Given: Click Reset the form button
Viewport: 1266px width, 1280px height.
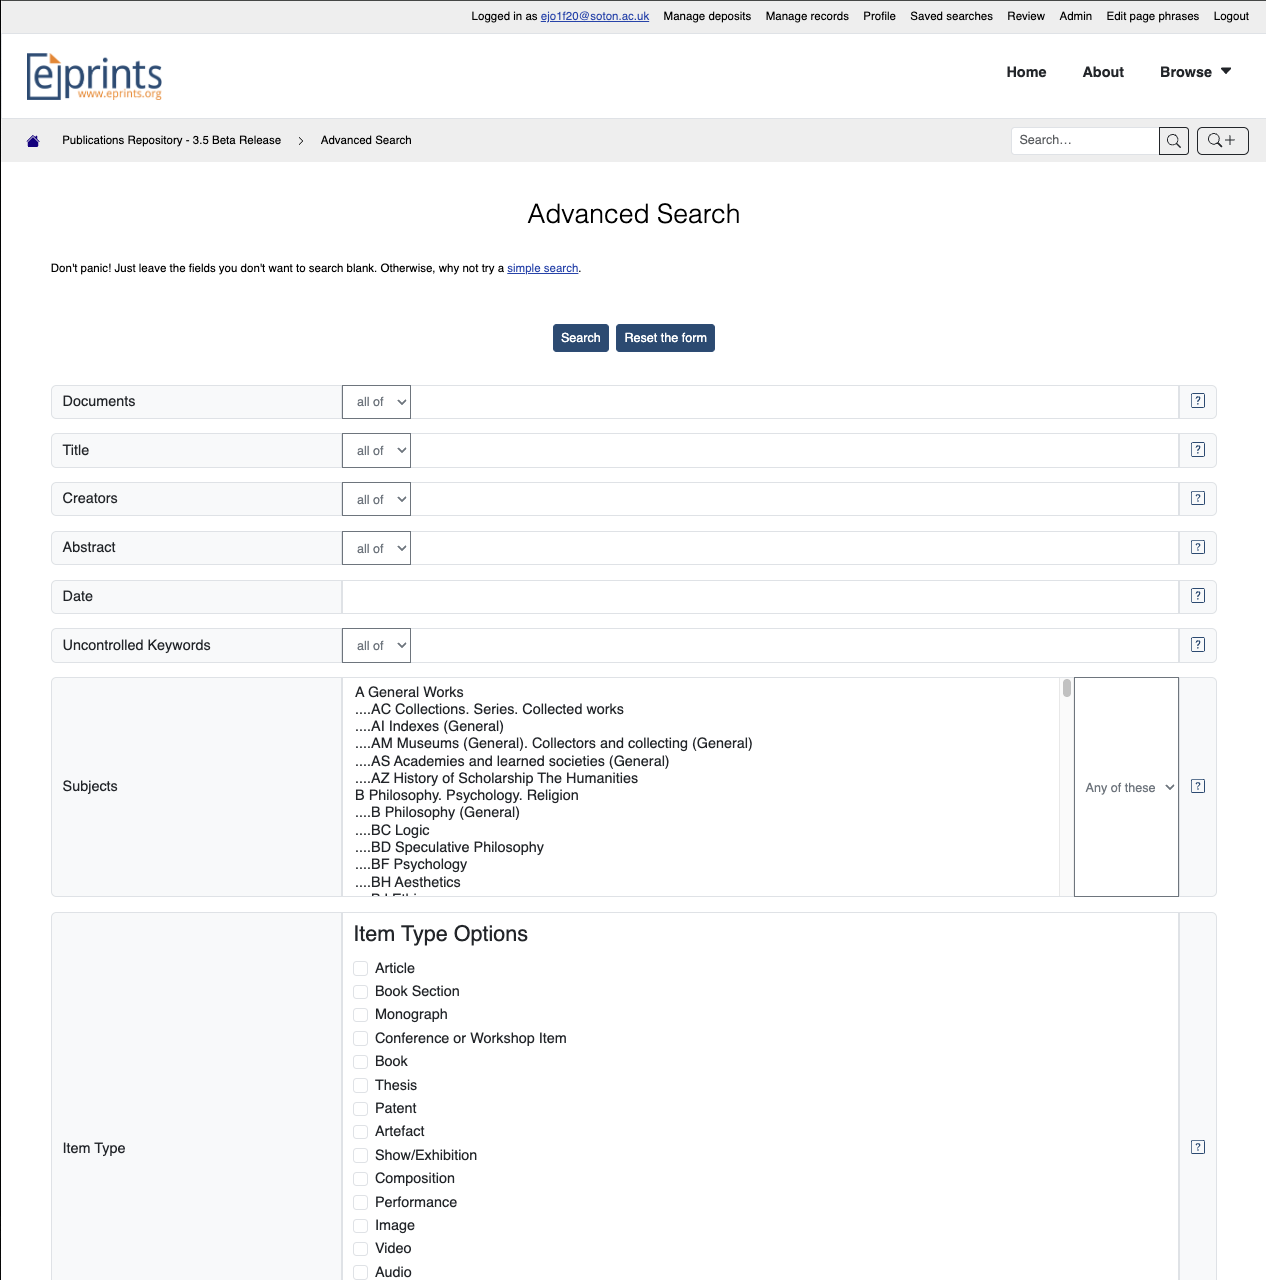Looking at the screenshot, I should [x=665, y=338].
